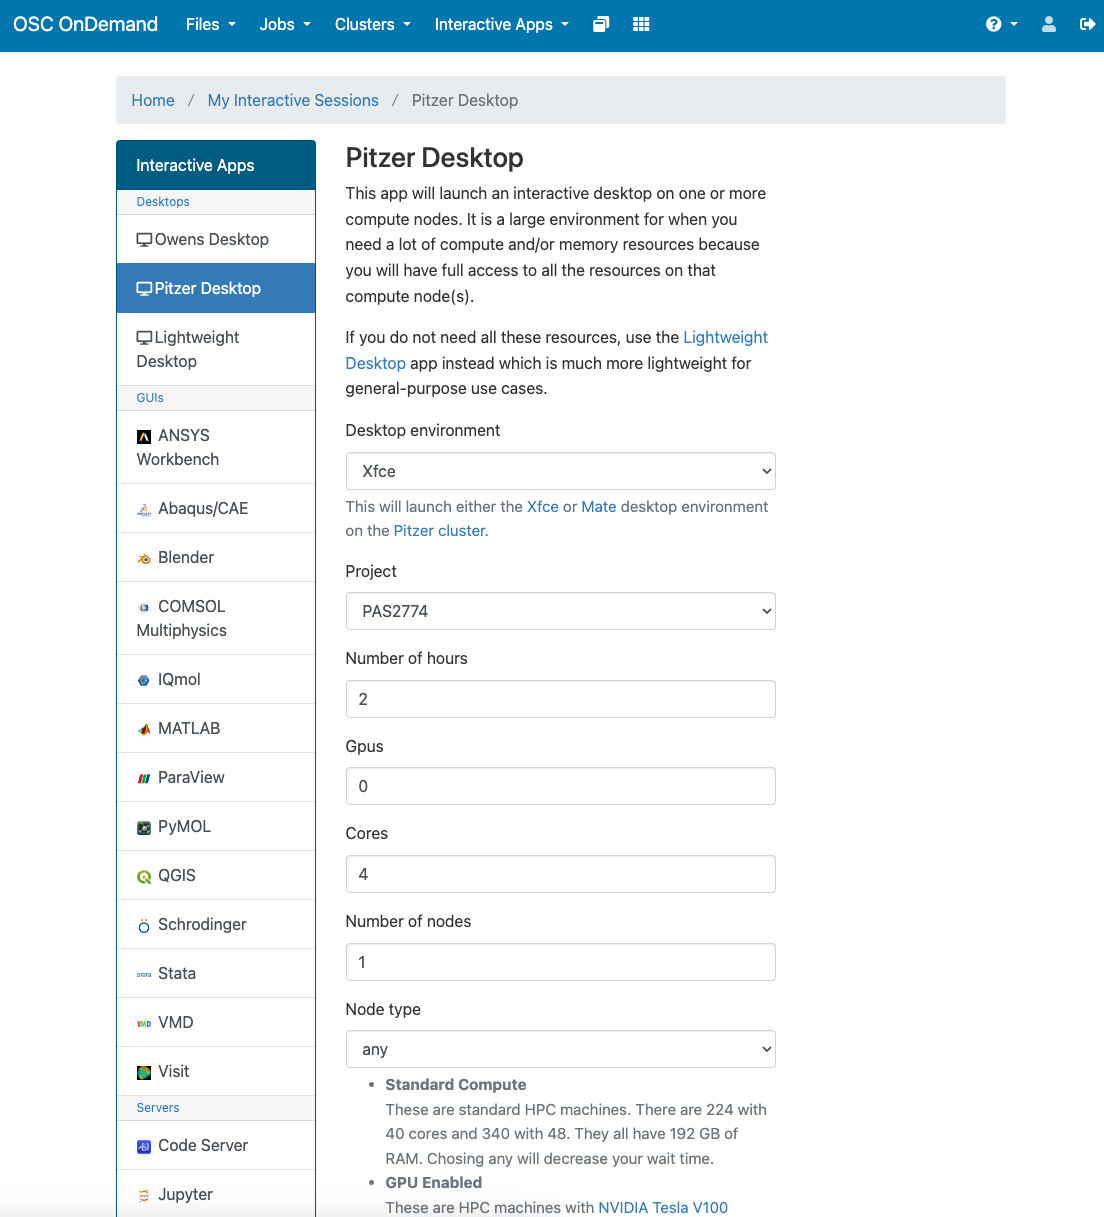Image resolution: width=1104 pixels, height=1217 pixels.
Task: Open the All Apps grid icon
Action: click(642, 24)
